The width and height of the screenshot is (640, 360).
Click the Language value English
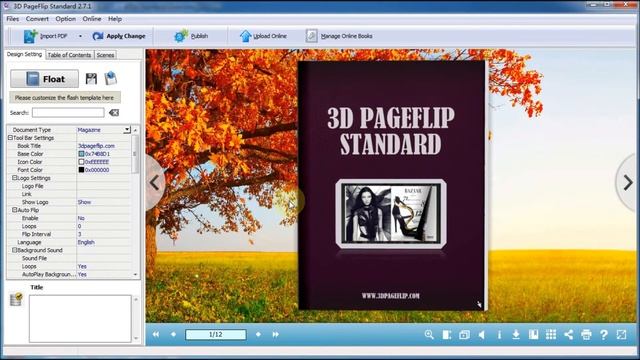[x=86, y=242]
